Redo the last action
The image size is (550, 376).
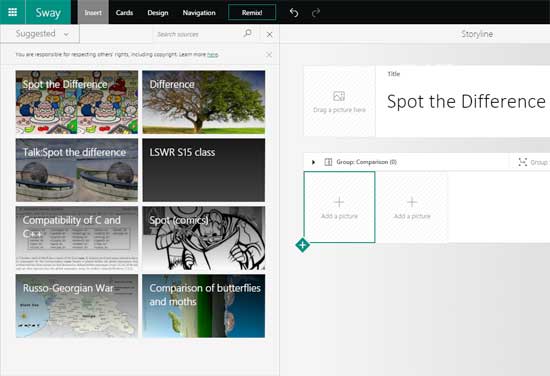click(316, 13)
